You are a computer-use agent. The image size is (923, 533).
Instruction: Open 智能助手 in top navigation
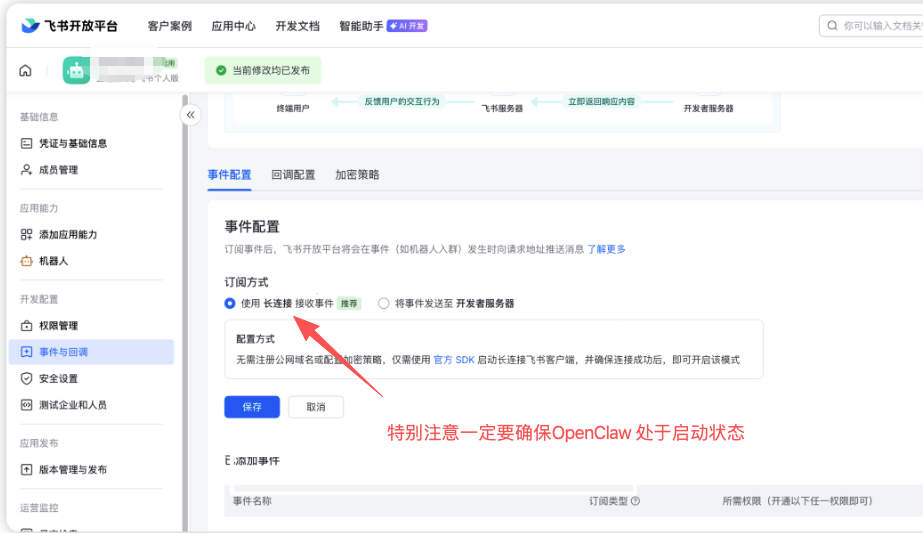361,26
